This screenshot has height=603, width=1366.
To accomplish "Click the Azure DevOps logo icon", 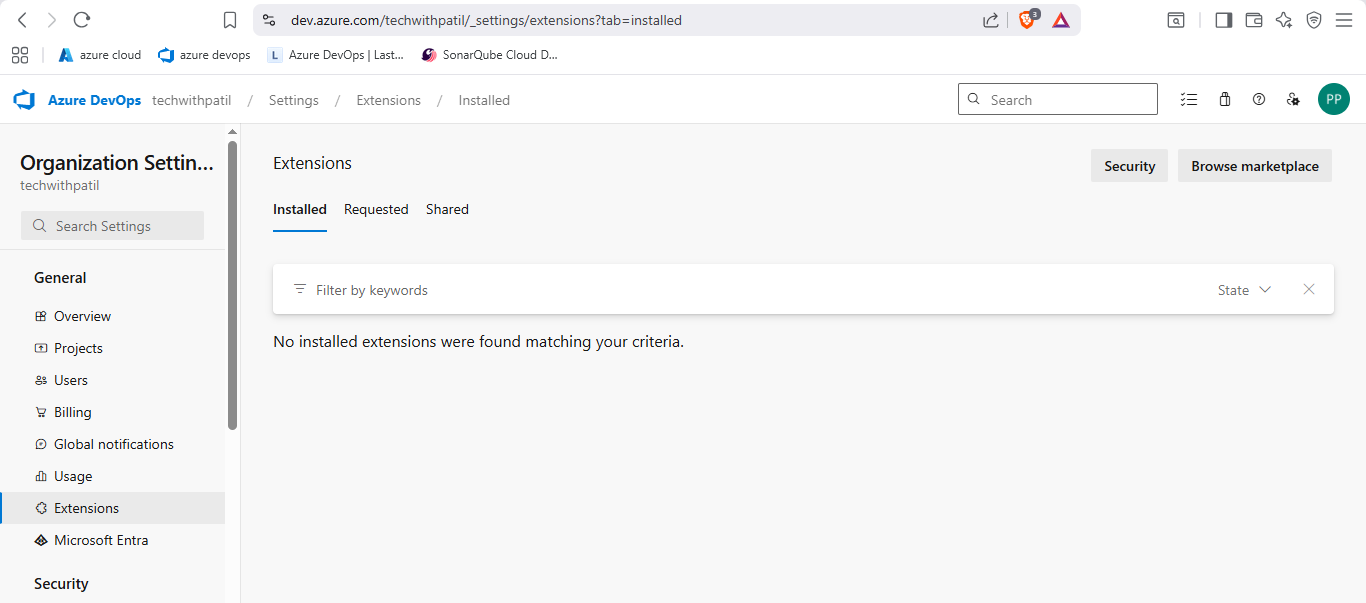I will pyautogui.click(x=24, y=100).
